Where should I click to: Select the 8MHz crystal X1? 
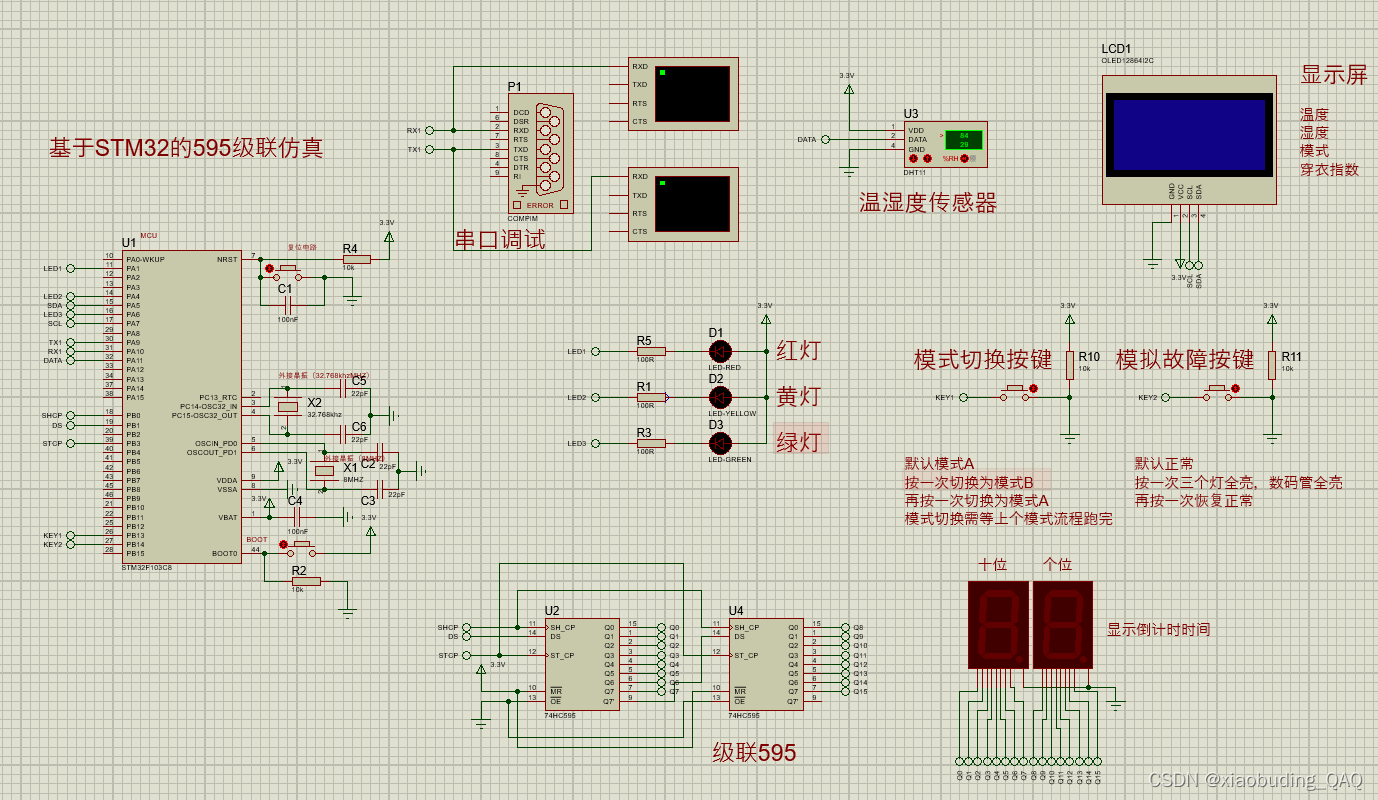pyautogui.click(x=324, y=471)
